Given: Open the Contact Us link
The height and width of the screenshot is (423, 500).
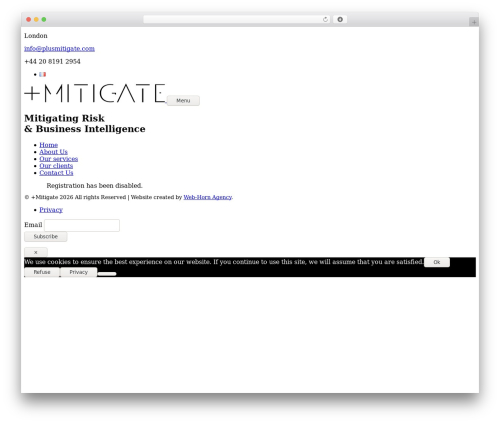Looking at the screenshot, I should [x=56, y=173].
